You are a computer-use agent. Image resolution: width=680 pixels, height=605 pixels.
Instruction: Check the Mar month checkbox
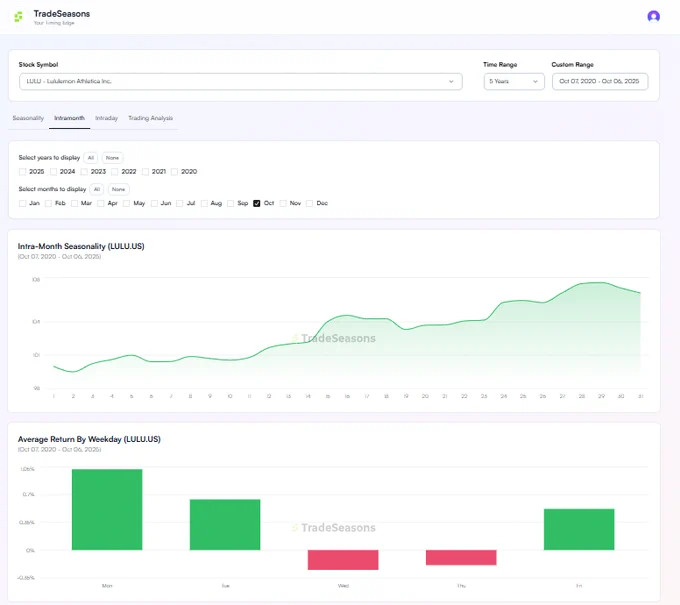(75, 203)
